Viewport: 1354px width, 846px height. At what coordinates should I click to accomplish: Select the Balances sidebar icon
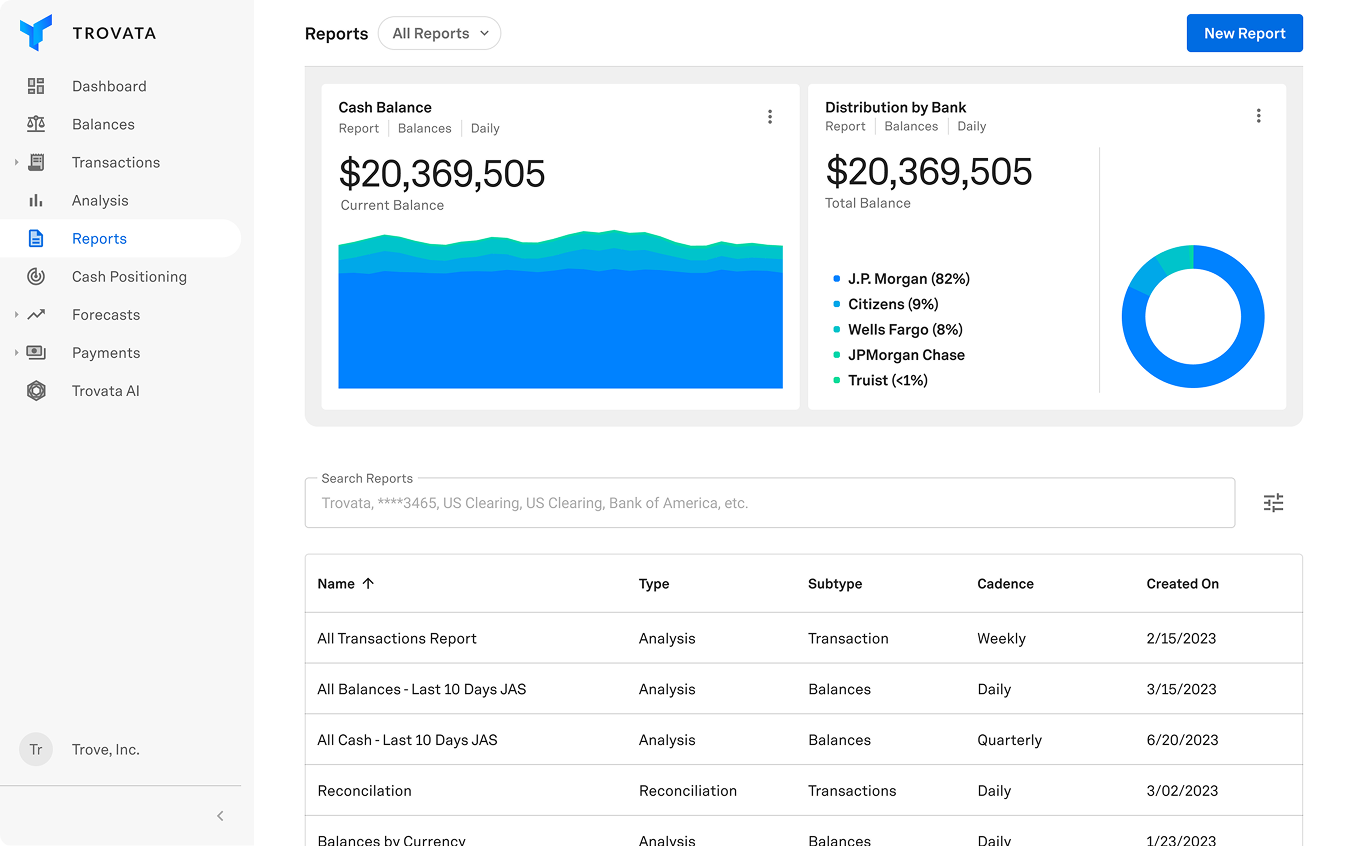tap(36, 124)
